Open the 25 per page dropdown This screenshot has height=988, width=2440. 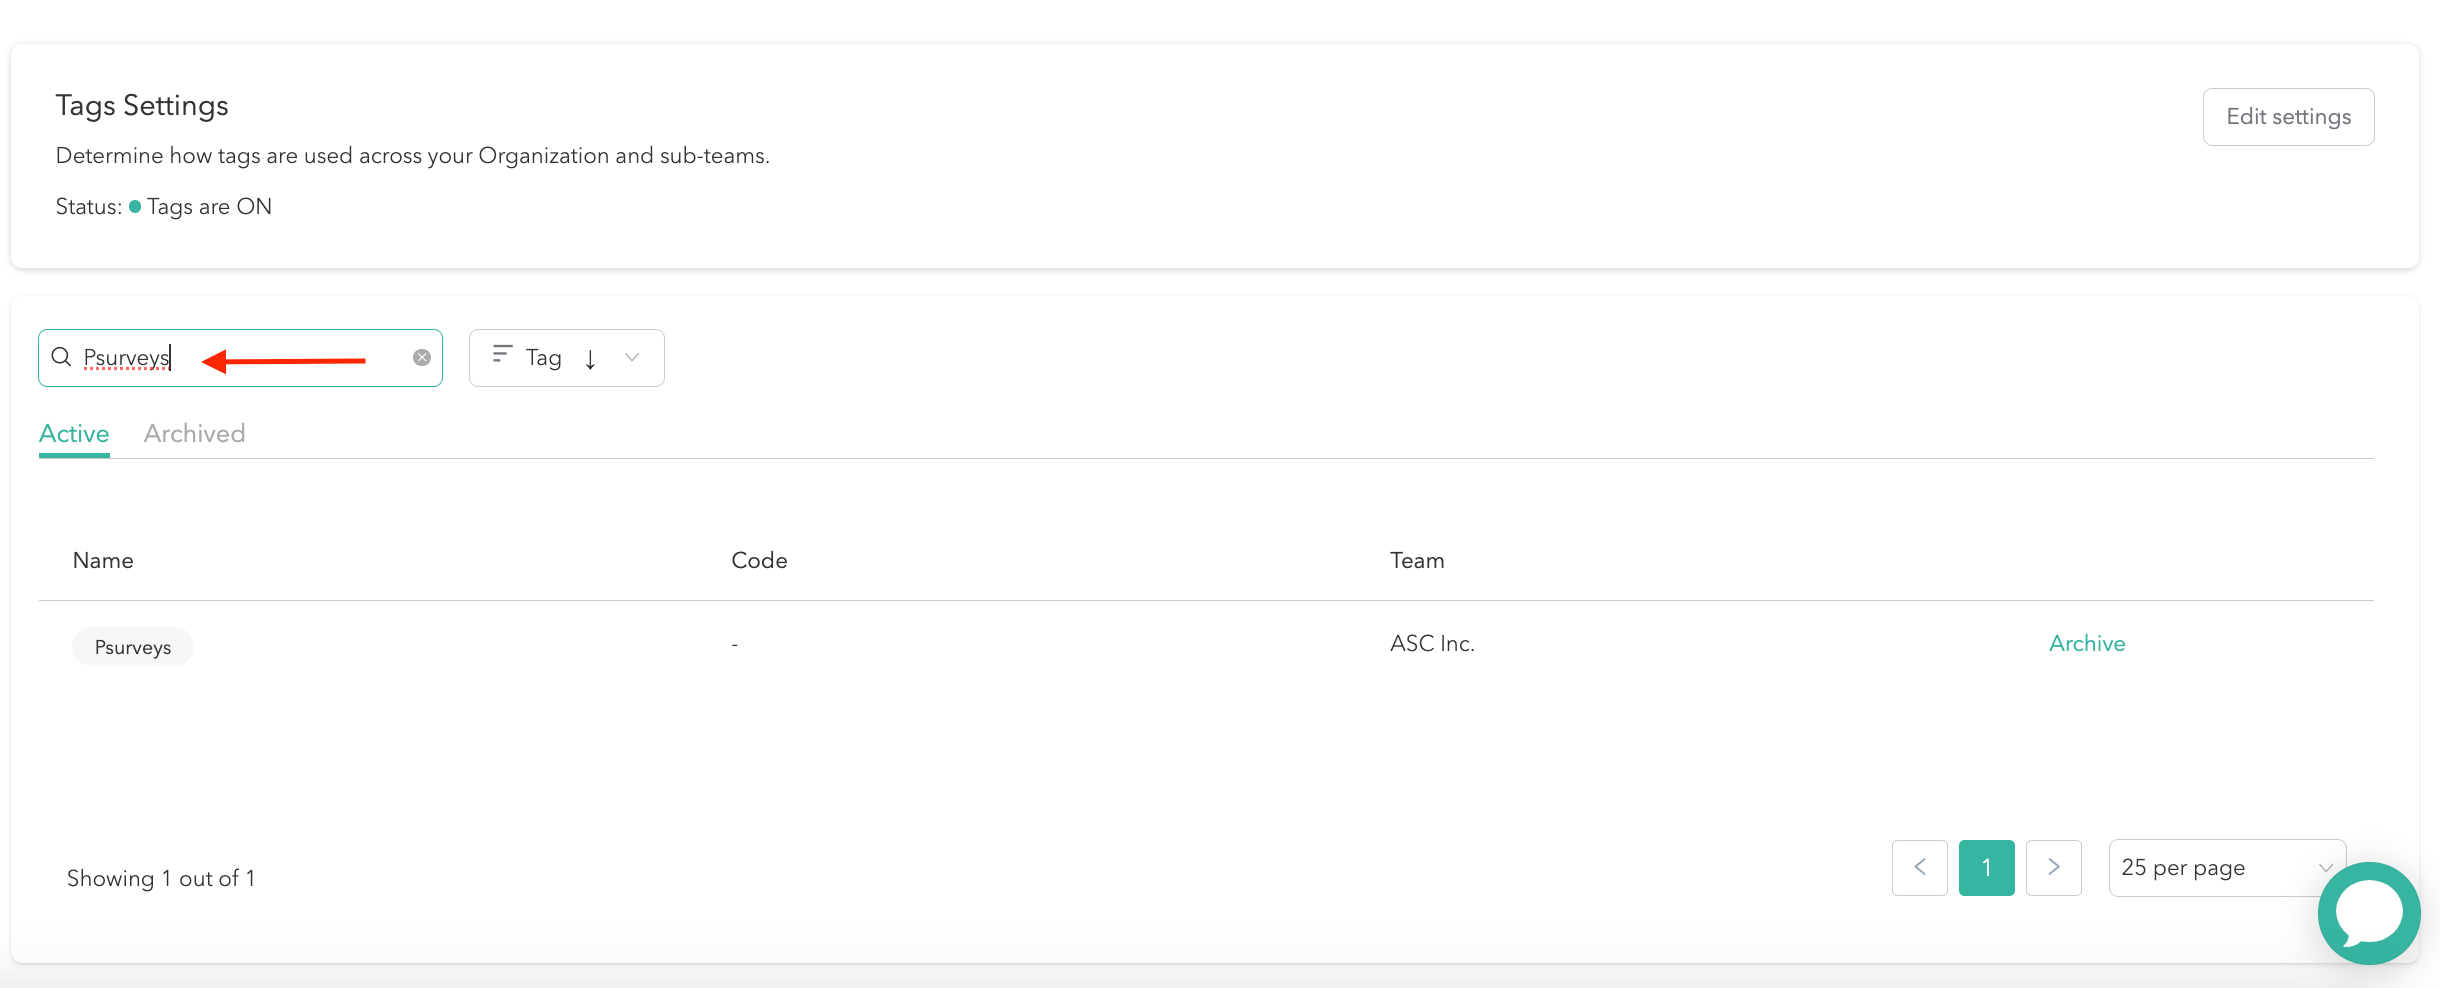point(2226,866)
